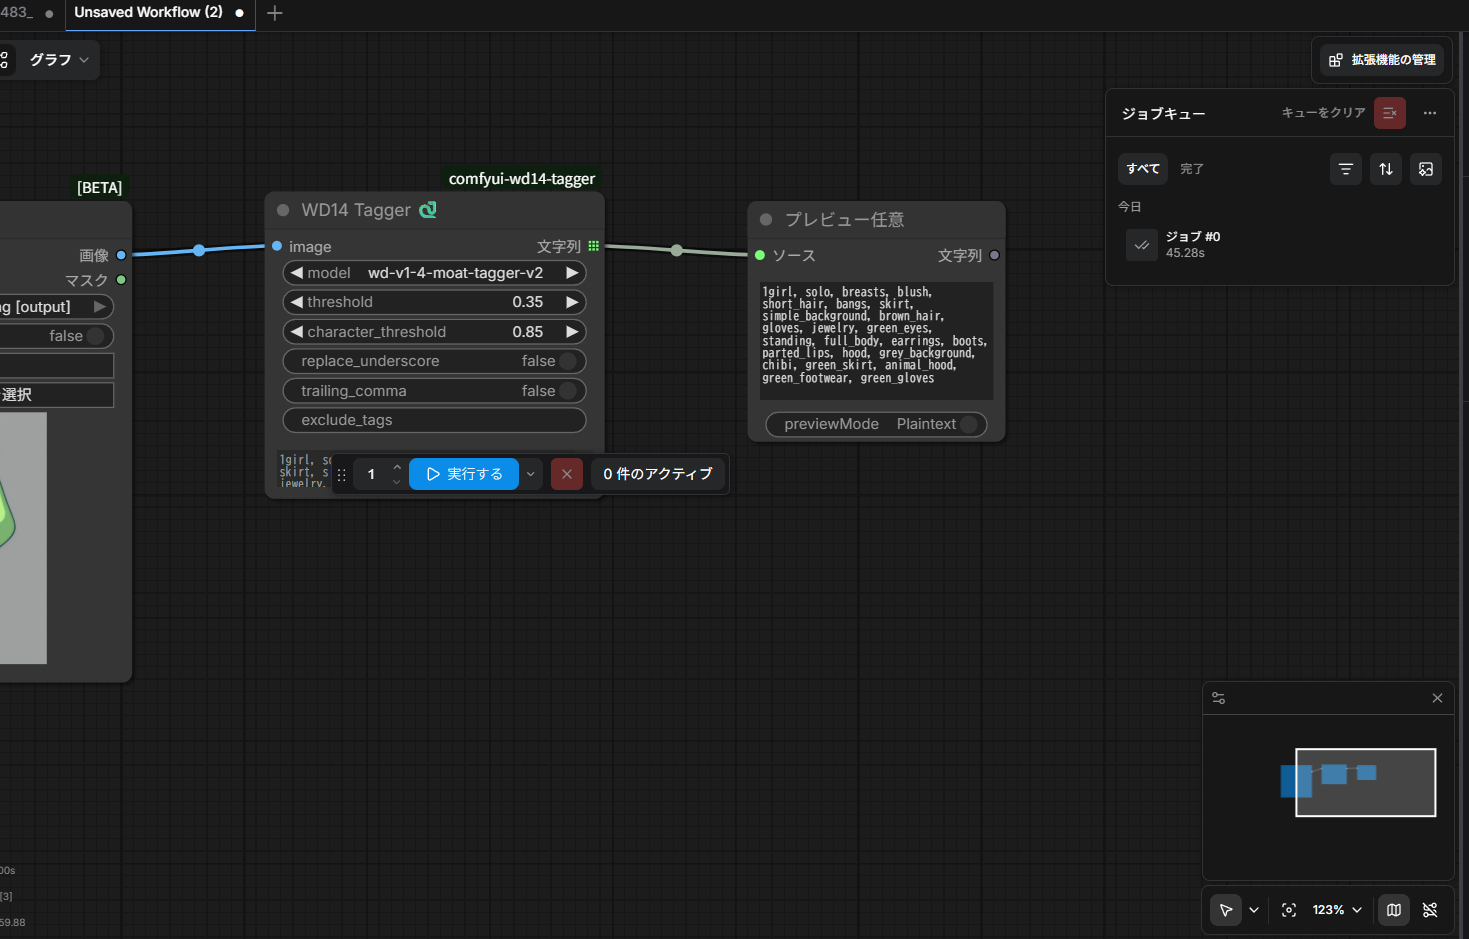
Task: Click the [BETA] node badge label
Action: [100, 188]
